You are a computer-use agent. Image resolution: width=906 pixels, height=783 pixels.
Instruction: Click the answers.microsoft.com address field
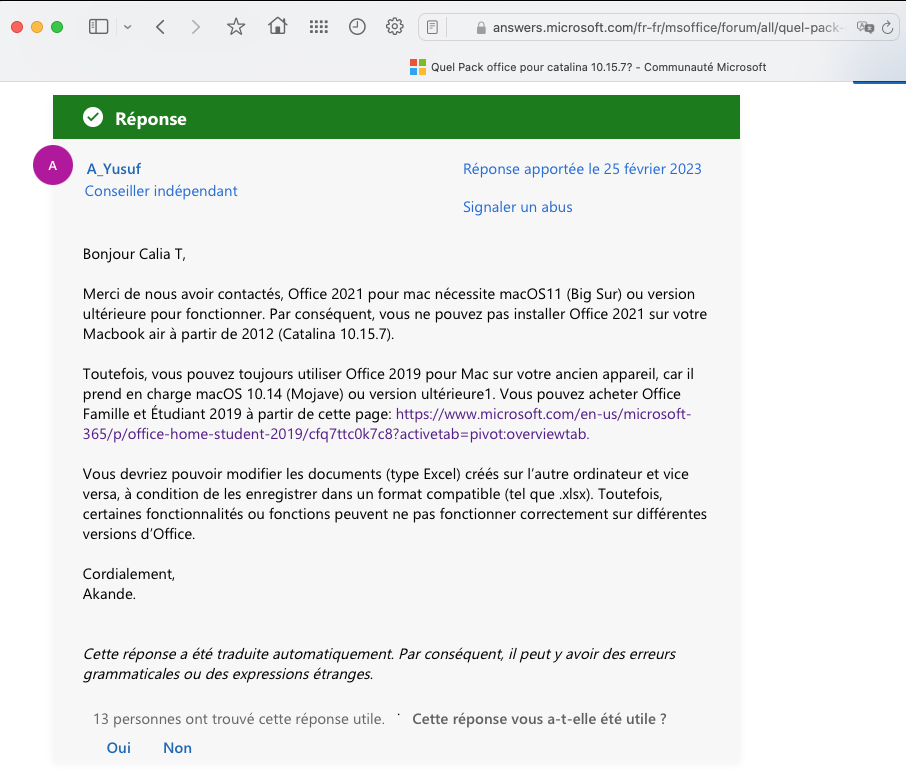(659, 27)
